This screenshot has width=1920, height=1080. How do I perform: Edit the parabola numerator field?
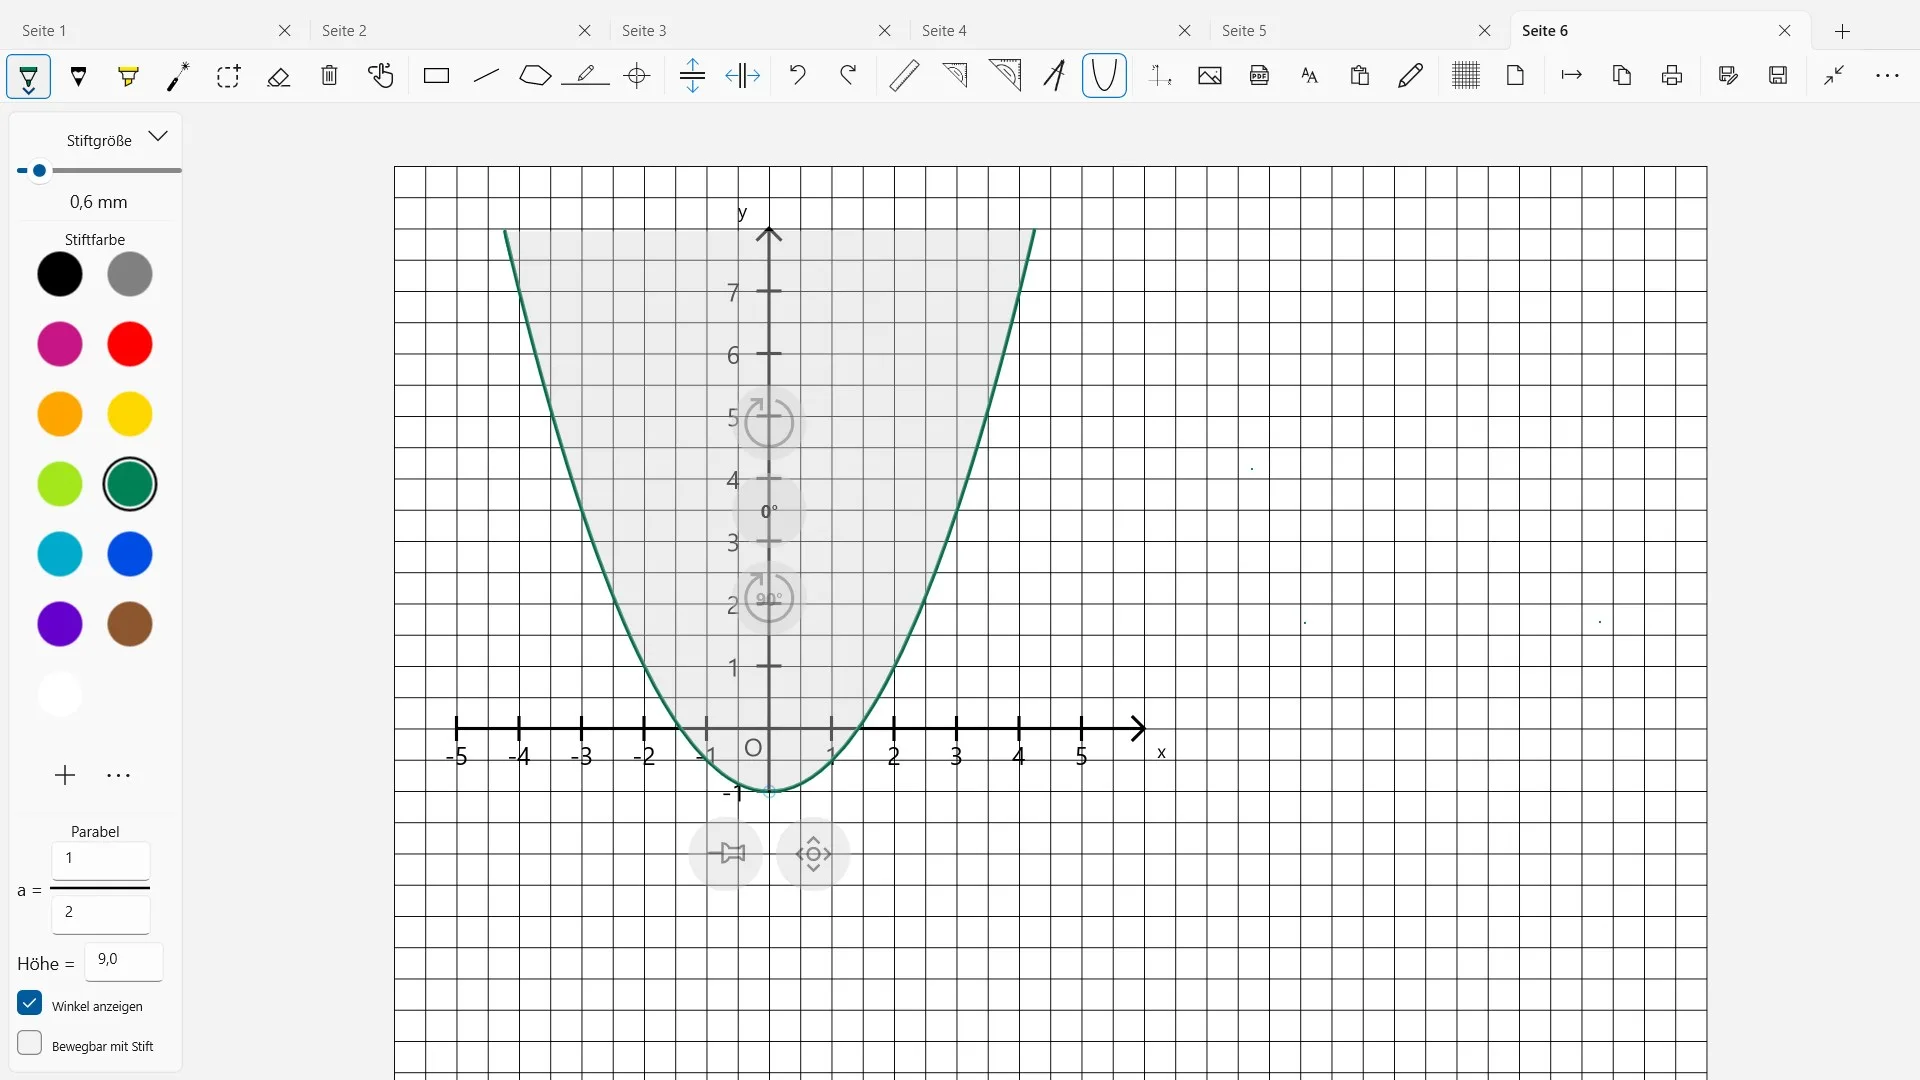(101, 860)
